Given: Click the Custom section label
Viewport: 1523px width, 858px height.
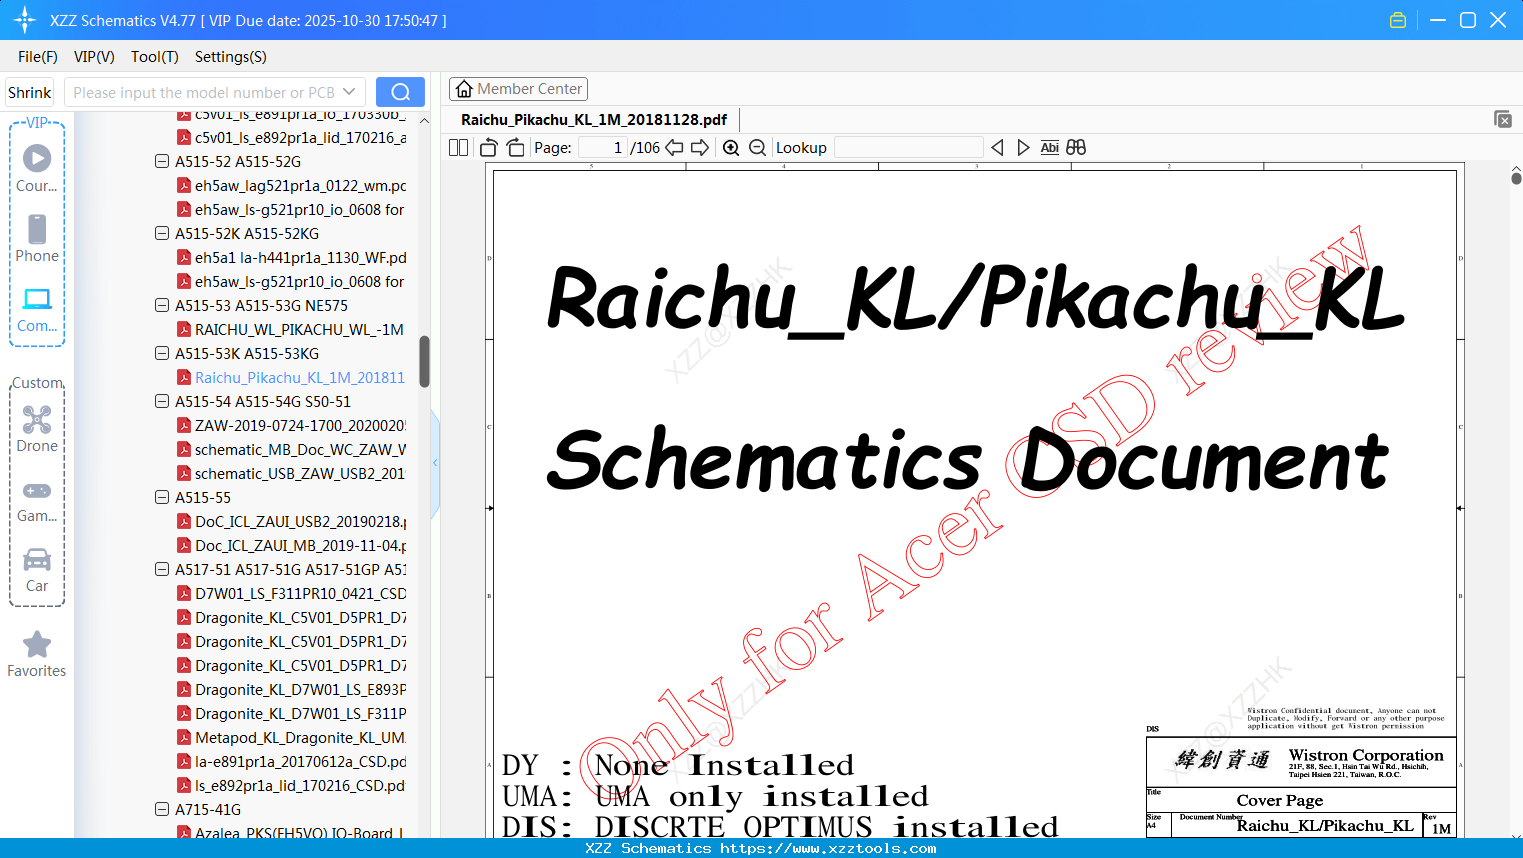Looking at the screenshot, I should click(x=38, y=383).
